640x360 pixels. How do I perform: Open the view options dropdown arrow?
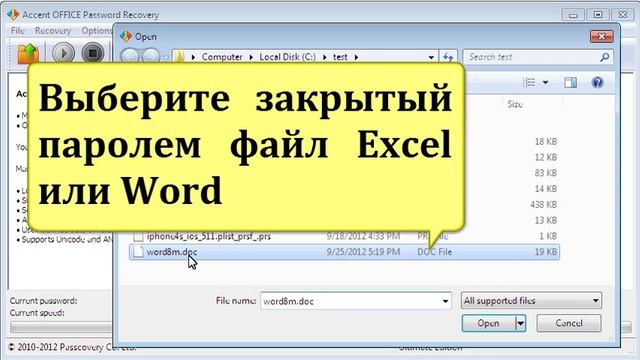545,83
